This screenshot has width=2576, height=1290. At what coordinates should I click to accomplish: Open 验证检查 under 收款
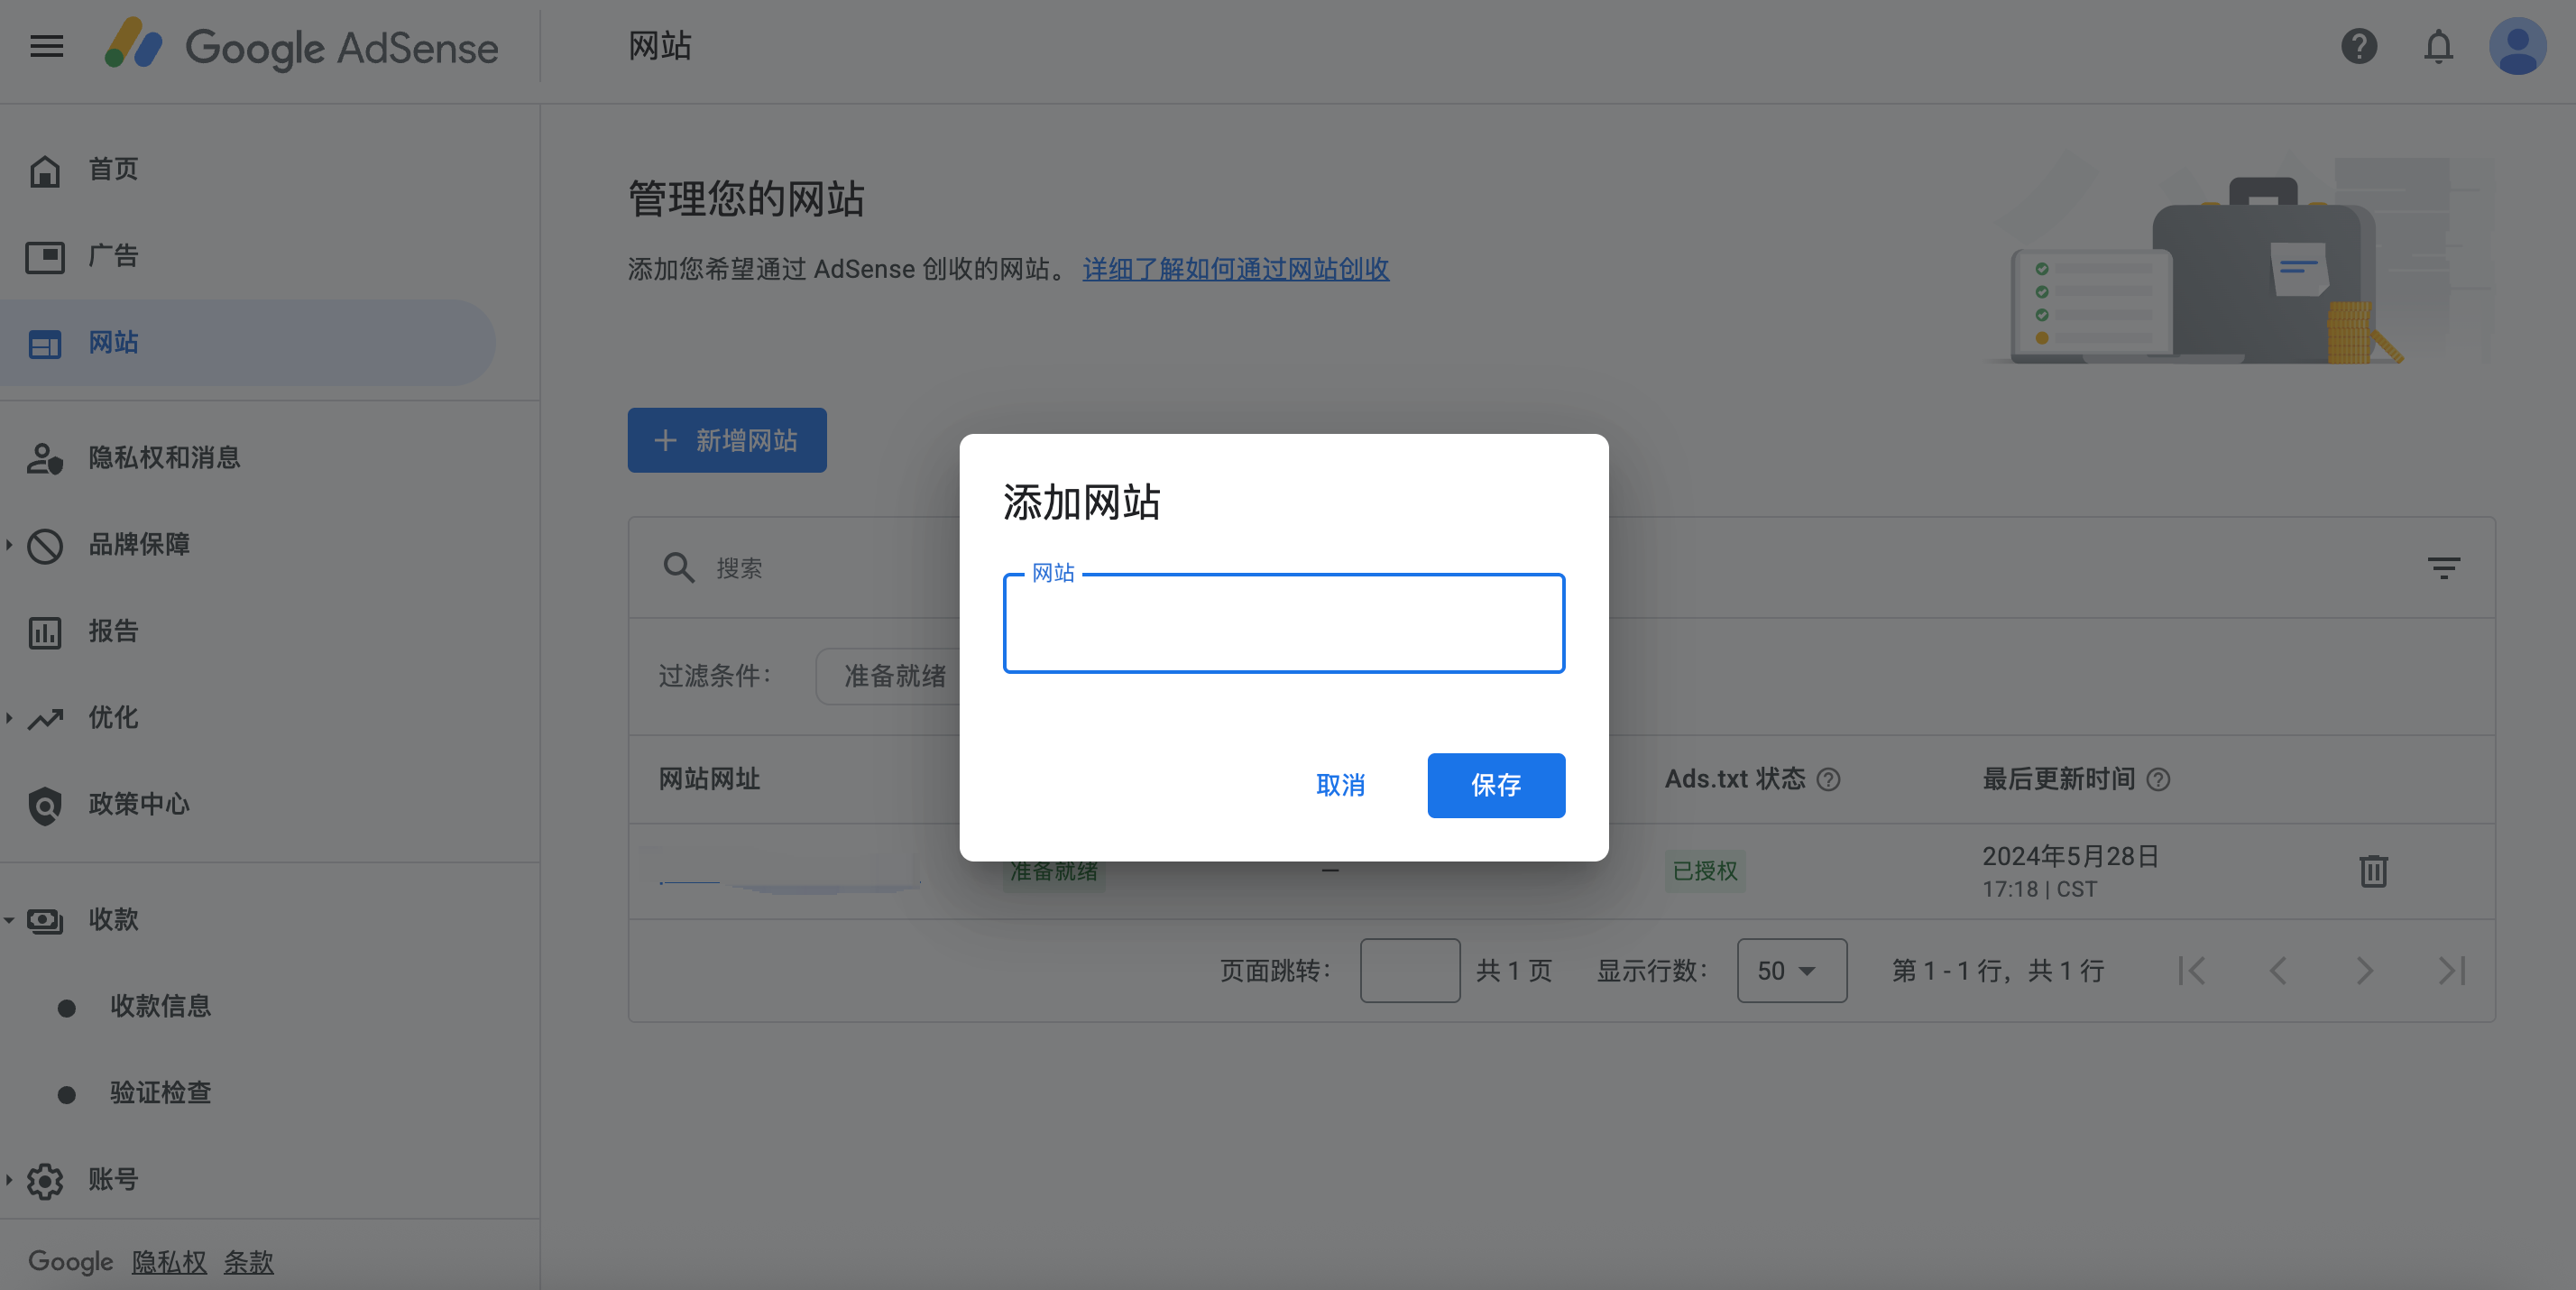tap(160, 1092)
